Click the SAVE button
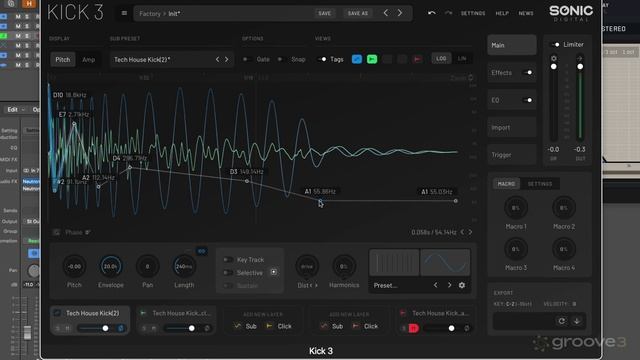640x360 pixels. point(325,13)
